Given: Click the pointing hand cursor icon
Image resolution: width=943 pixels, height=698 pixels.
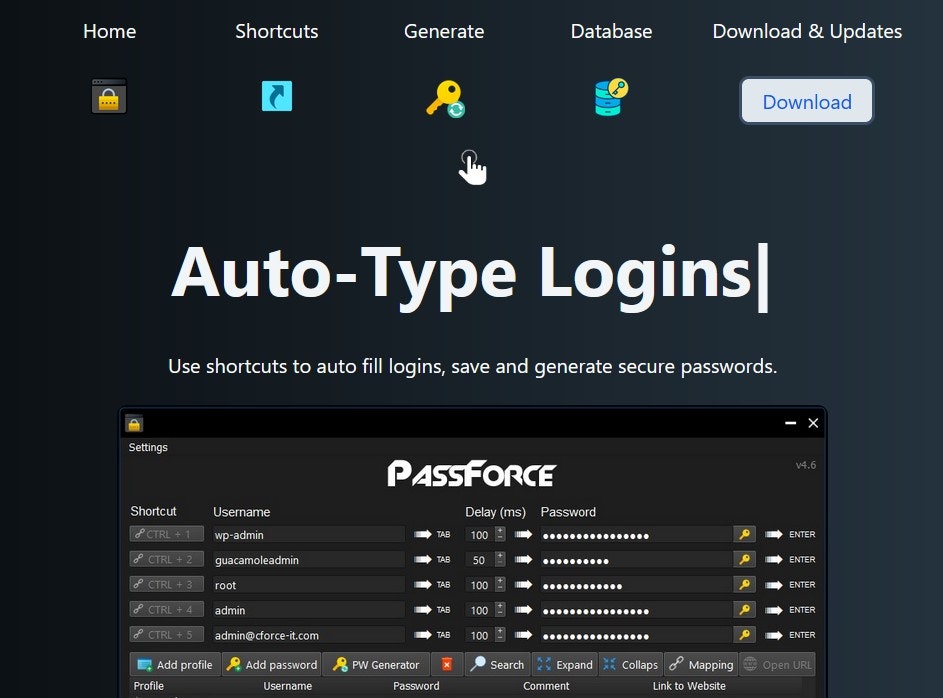Looking at the screenshot, I should (472, 168).
